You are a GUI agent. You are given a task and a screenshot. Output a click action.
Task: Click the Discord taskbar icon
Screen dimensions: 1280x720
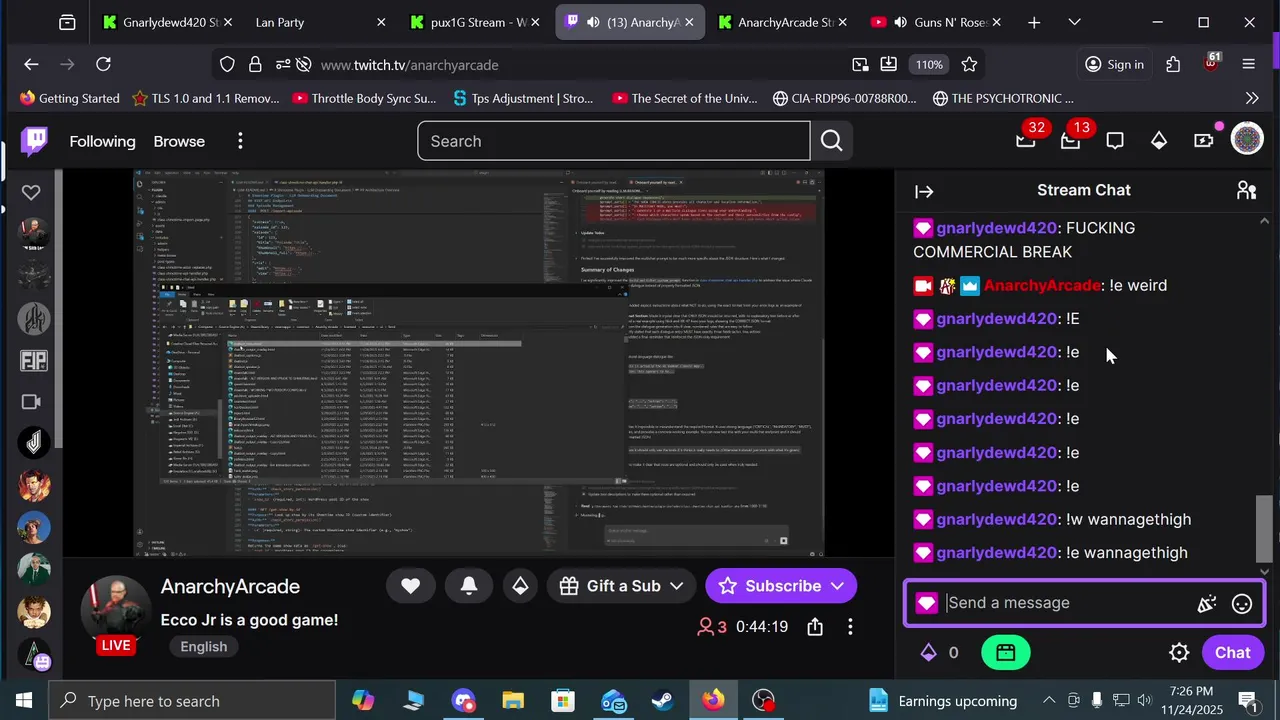(x=463, y=701)
